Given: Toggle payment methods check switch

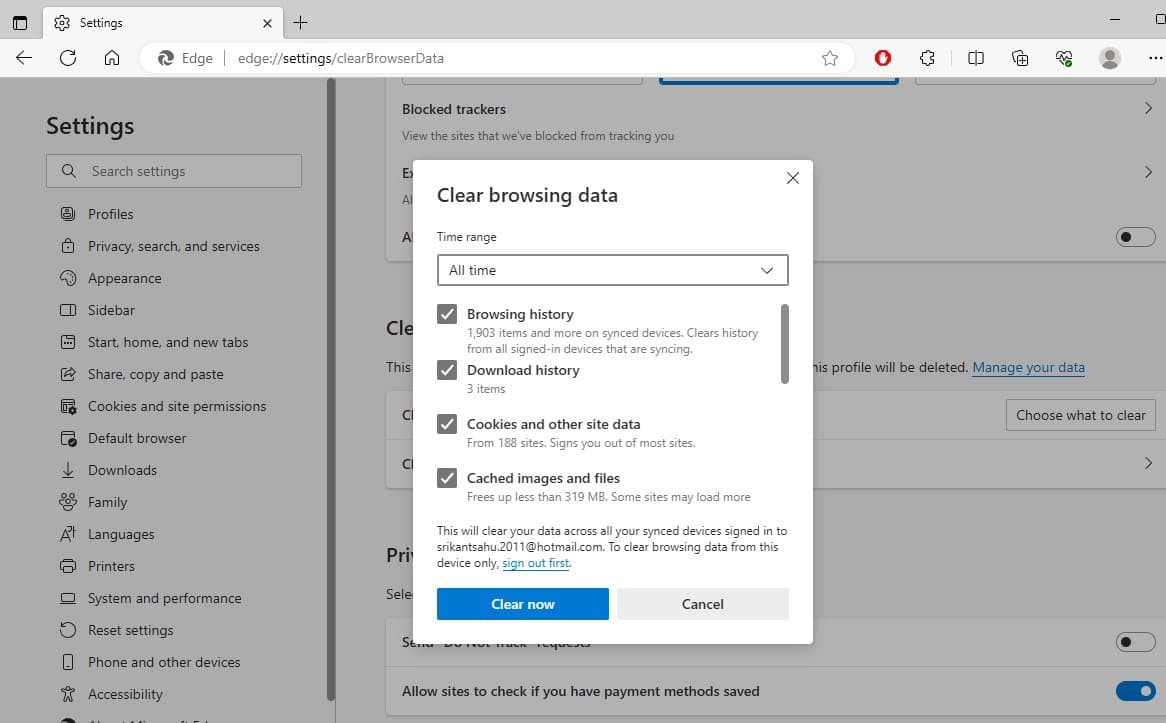Looking at the screenshot, I should (x=1135, y=691).
